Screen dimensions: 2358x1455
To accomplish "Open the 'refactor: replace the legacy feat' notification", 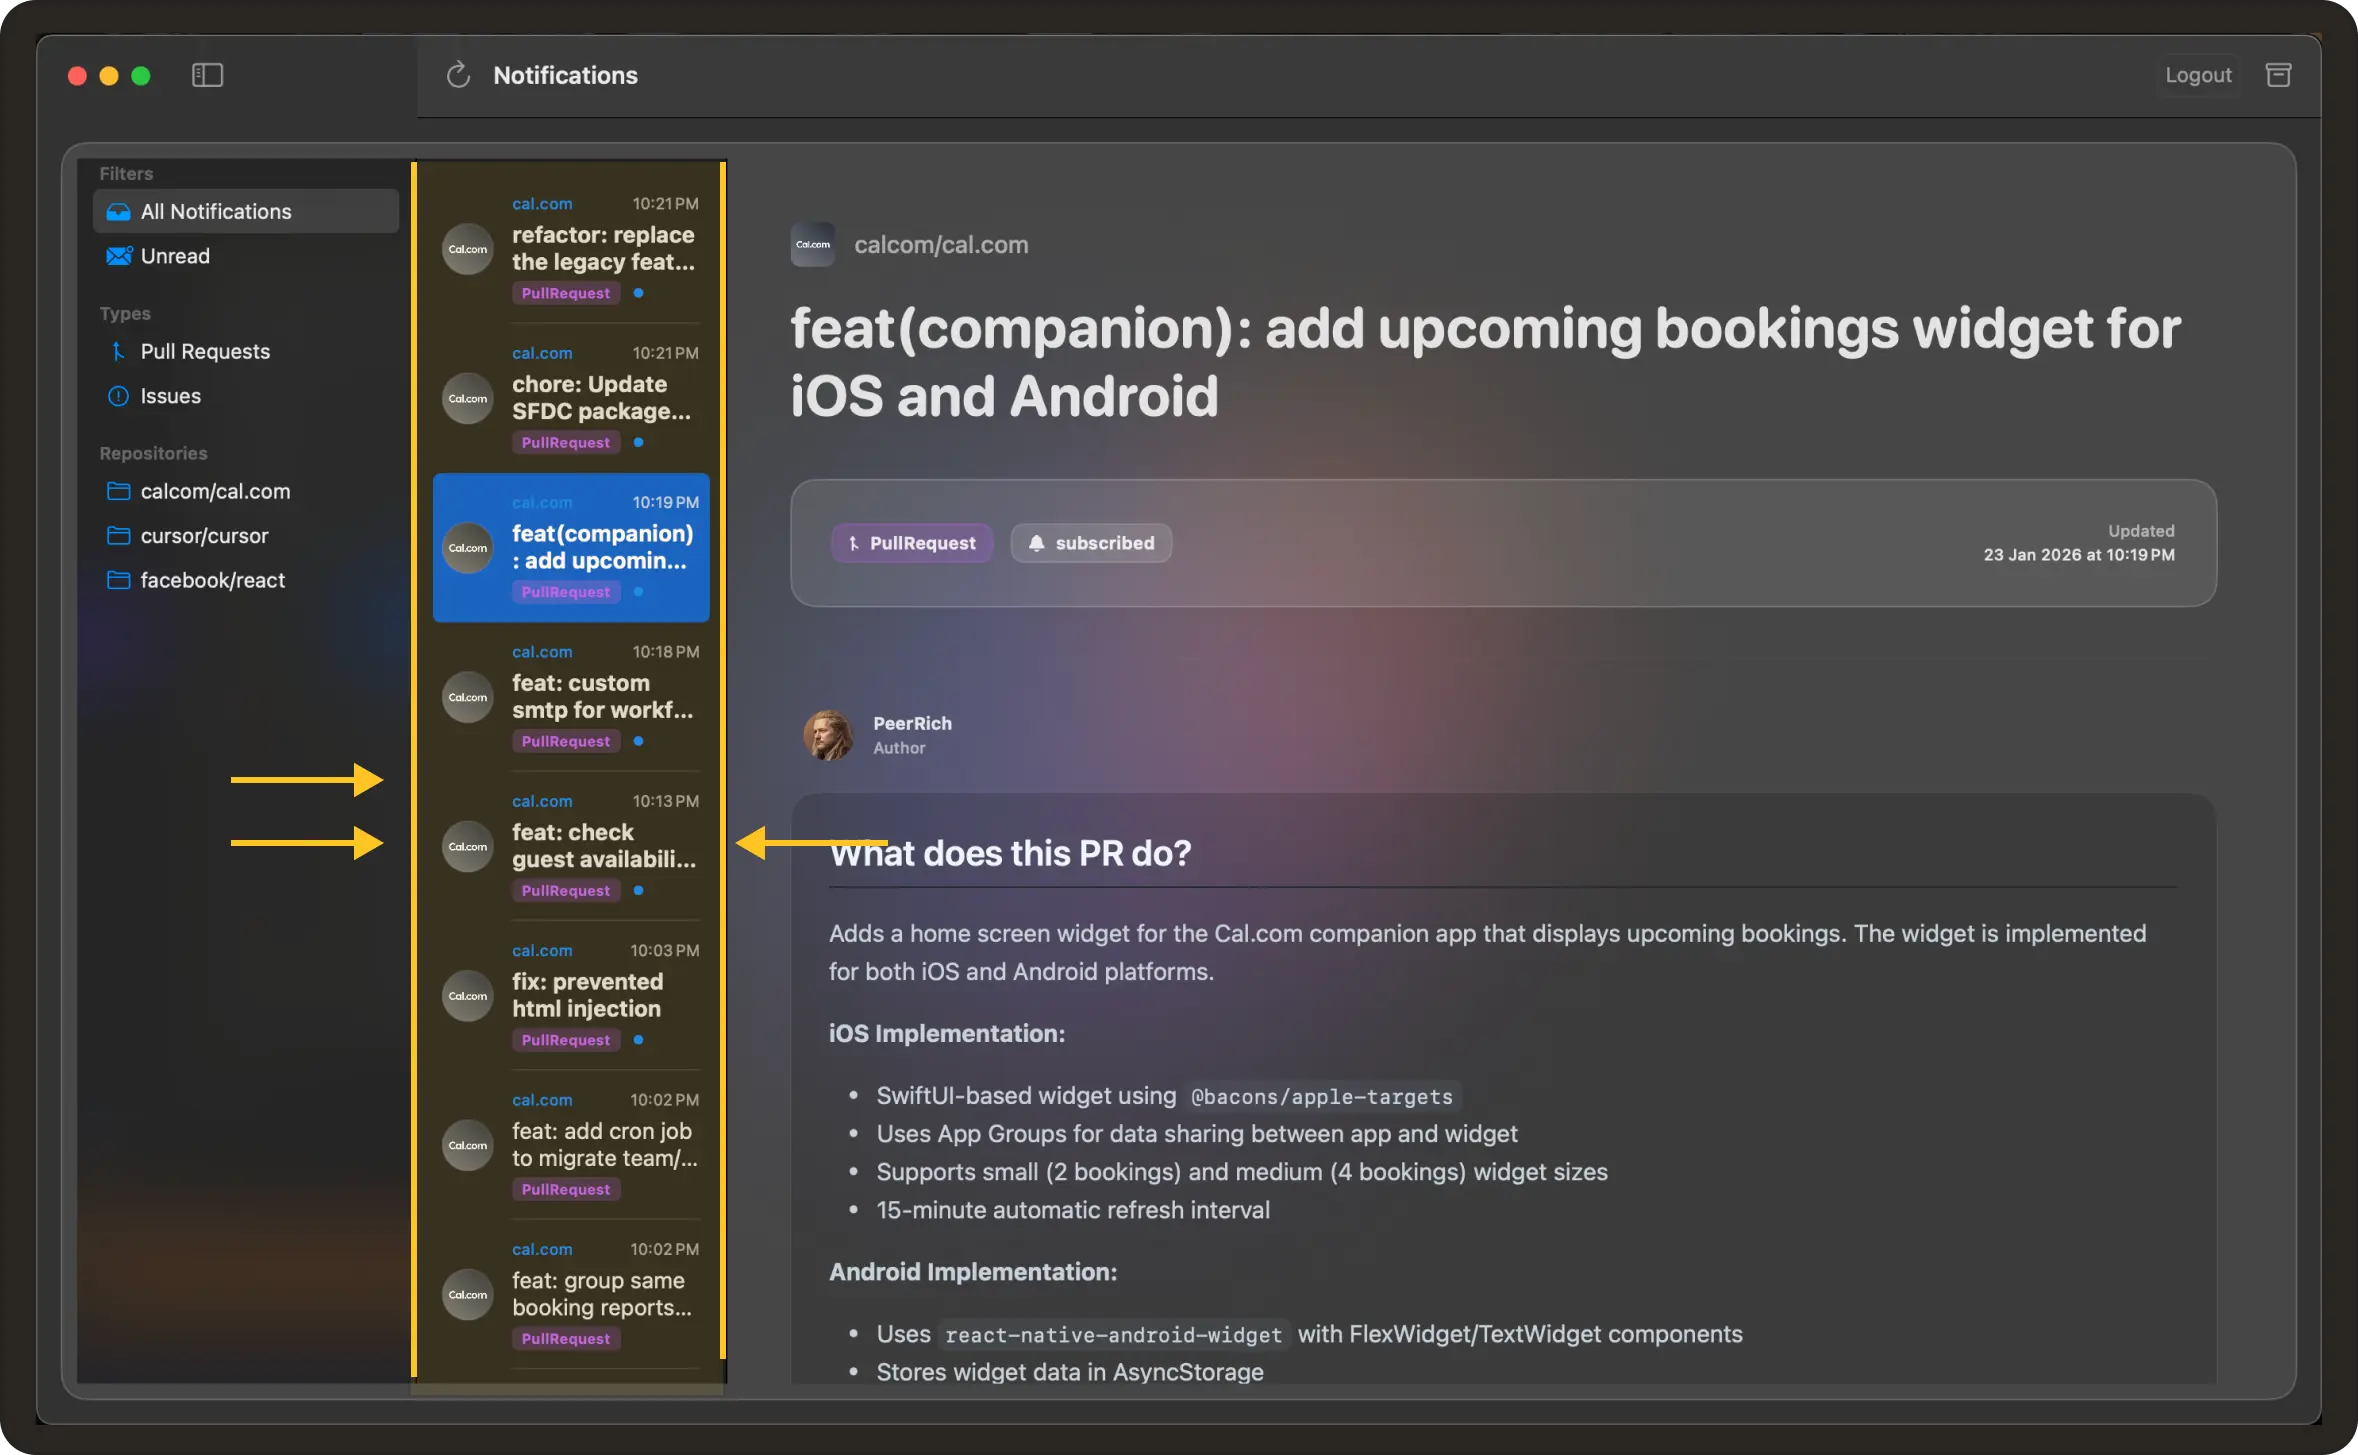I will pos(602,248).
